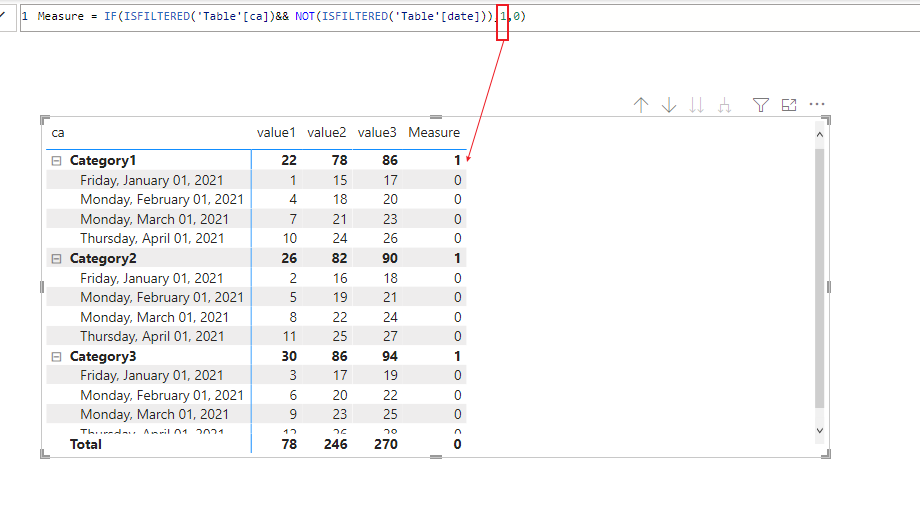
Task: Open the visual filter funnel icon
Action: (761, 105)
